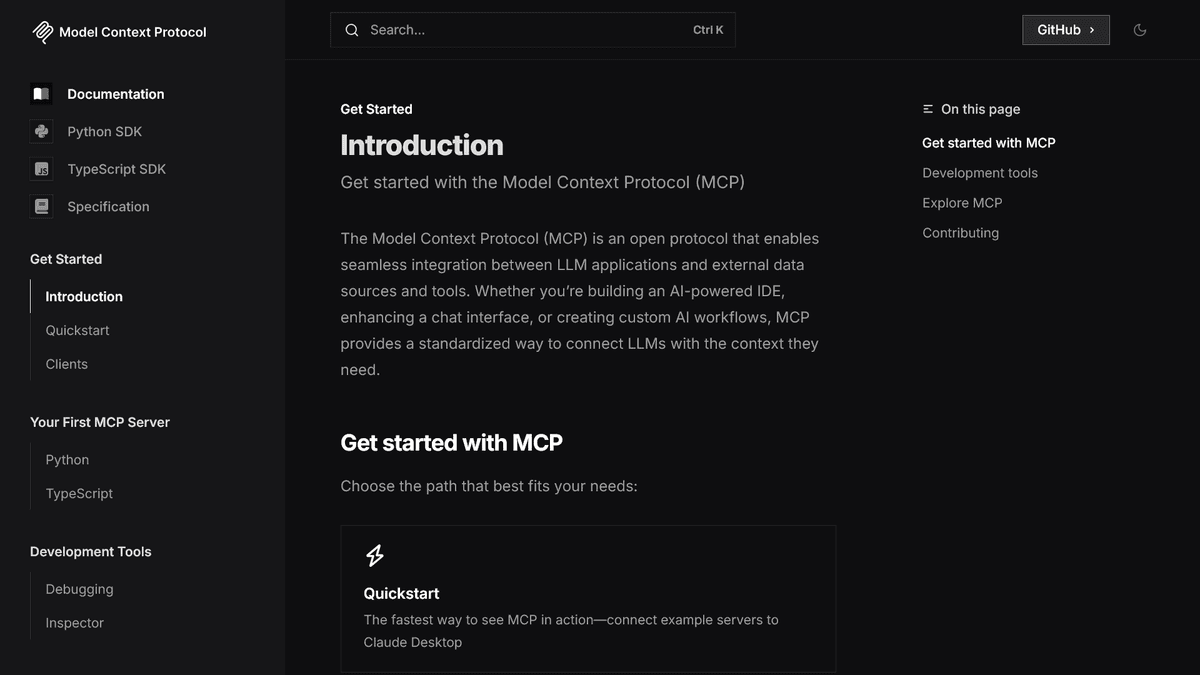Select the Inspector sidebar item

[74, 623]
